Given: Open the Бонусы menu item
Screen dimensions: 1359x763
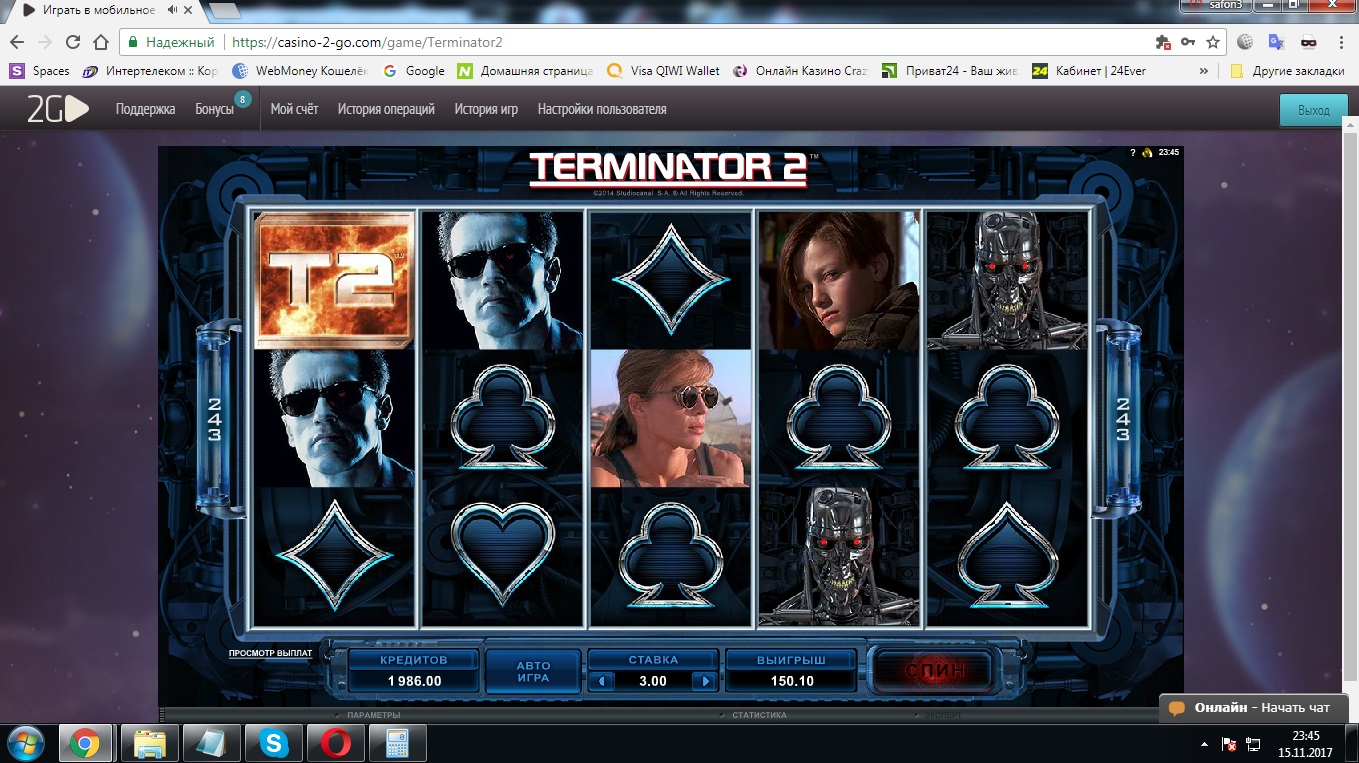Looking at the screenshot, I should click(214, 109).
